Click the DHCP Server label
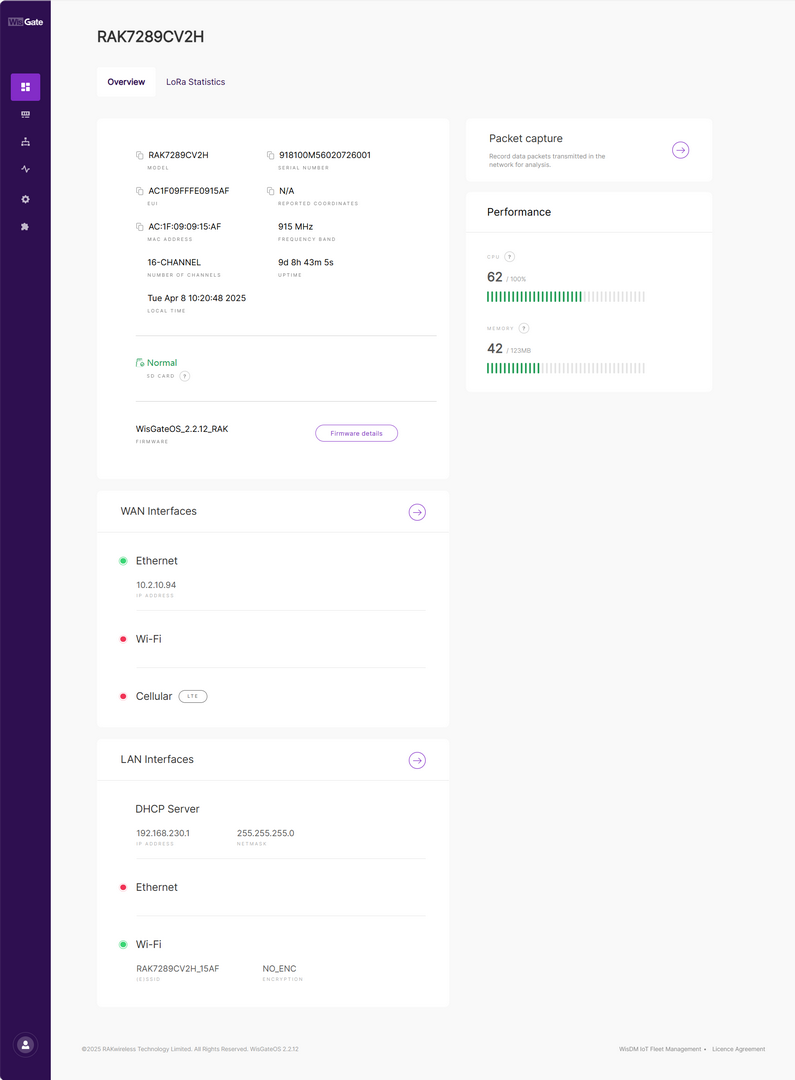This screenshot has width=795, height=1080. (167, 809)
